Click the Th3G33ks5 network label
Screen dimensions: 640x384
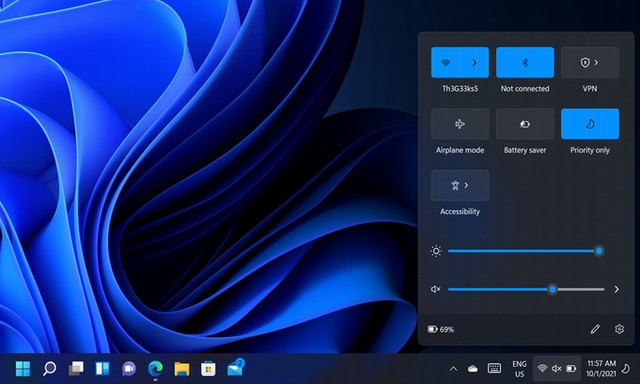point(460,89)
